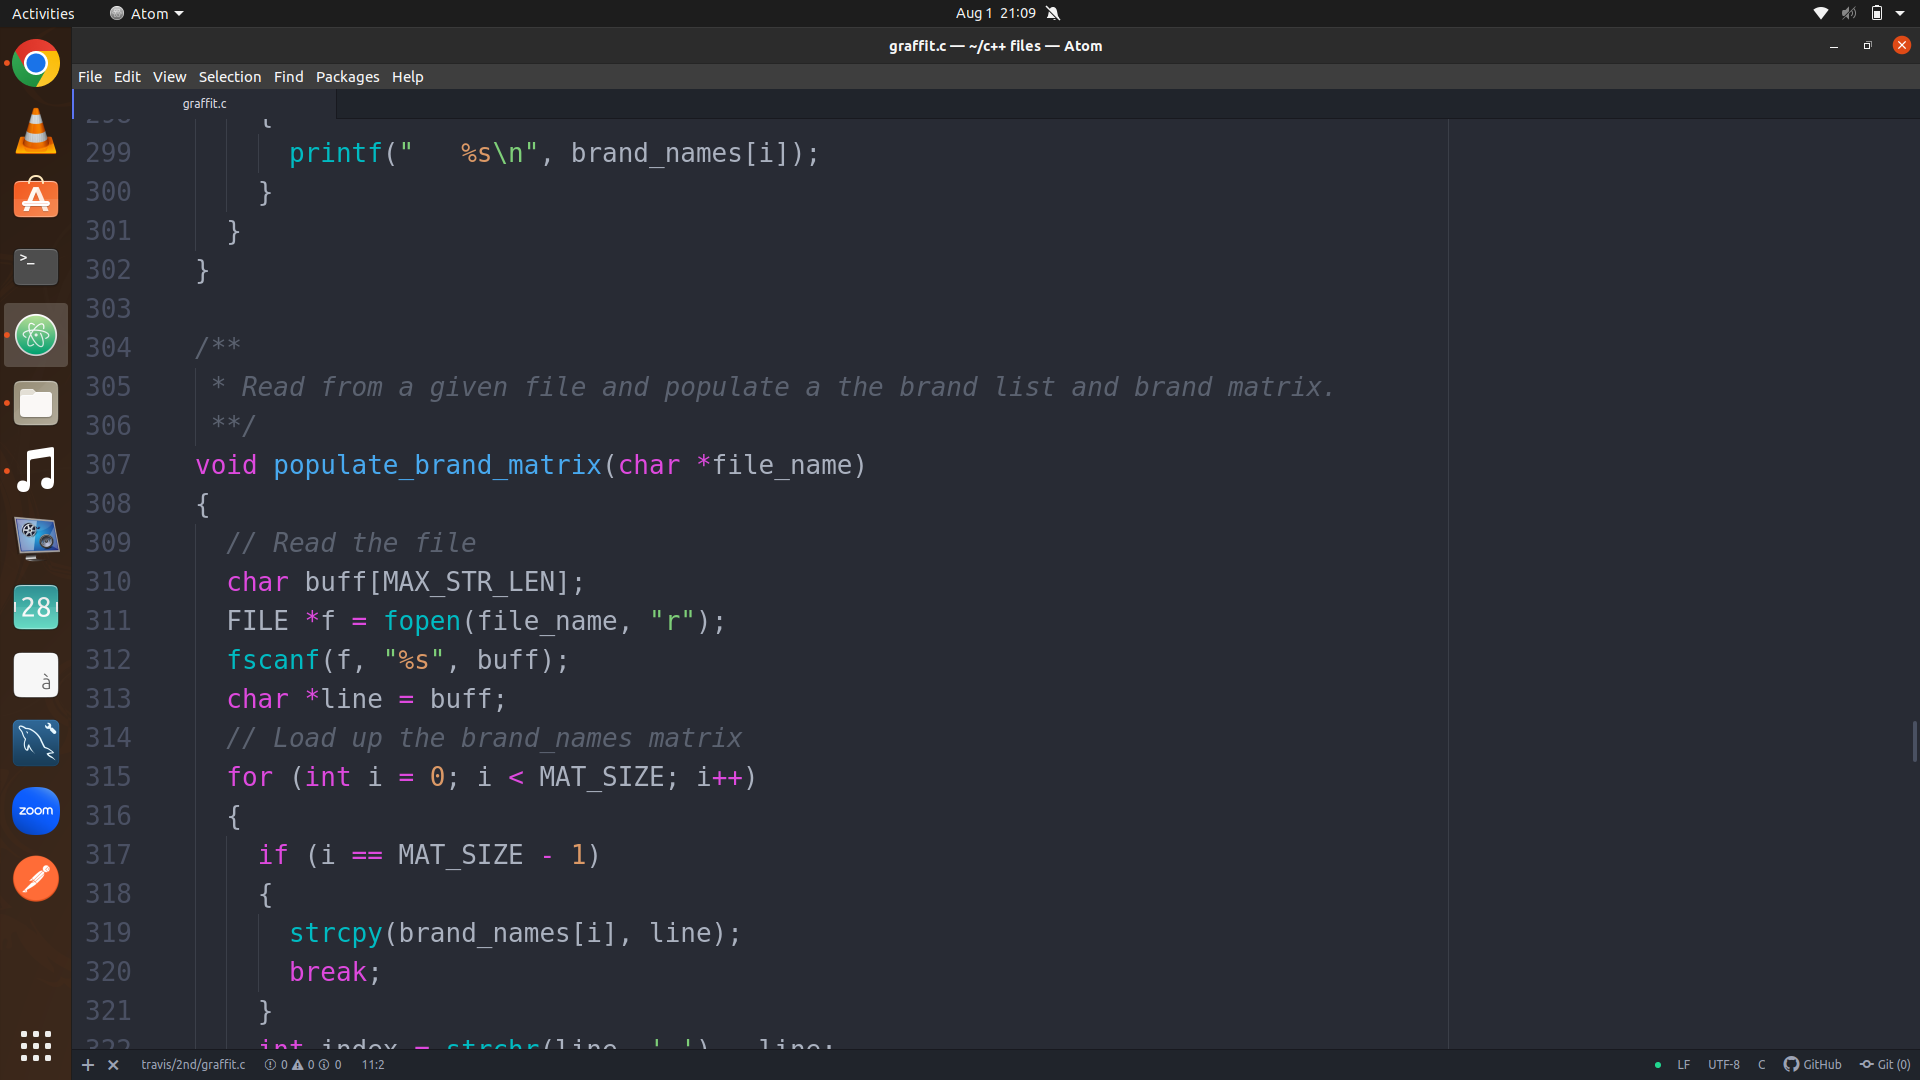The image size is (1920, 1080).
Task: Open Postman from the dock
Action: [36, 879]
